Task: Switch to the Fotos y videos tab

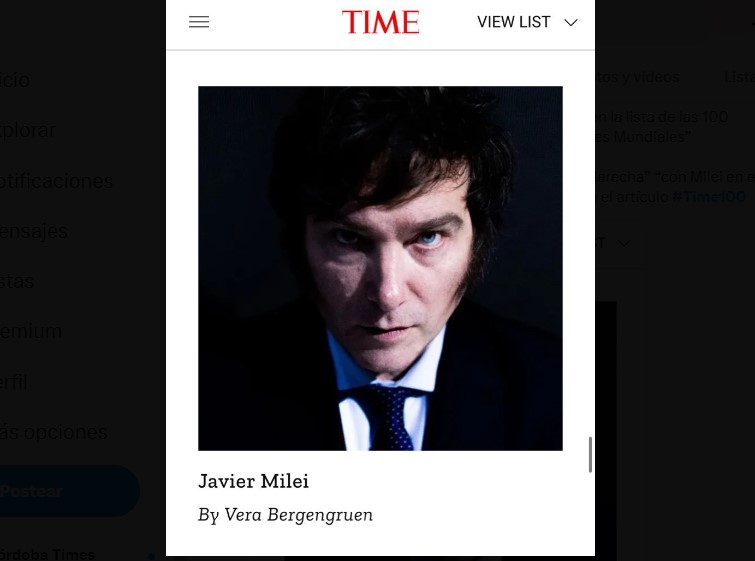Action: (x=638, y=77)
